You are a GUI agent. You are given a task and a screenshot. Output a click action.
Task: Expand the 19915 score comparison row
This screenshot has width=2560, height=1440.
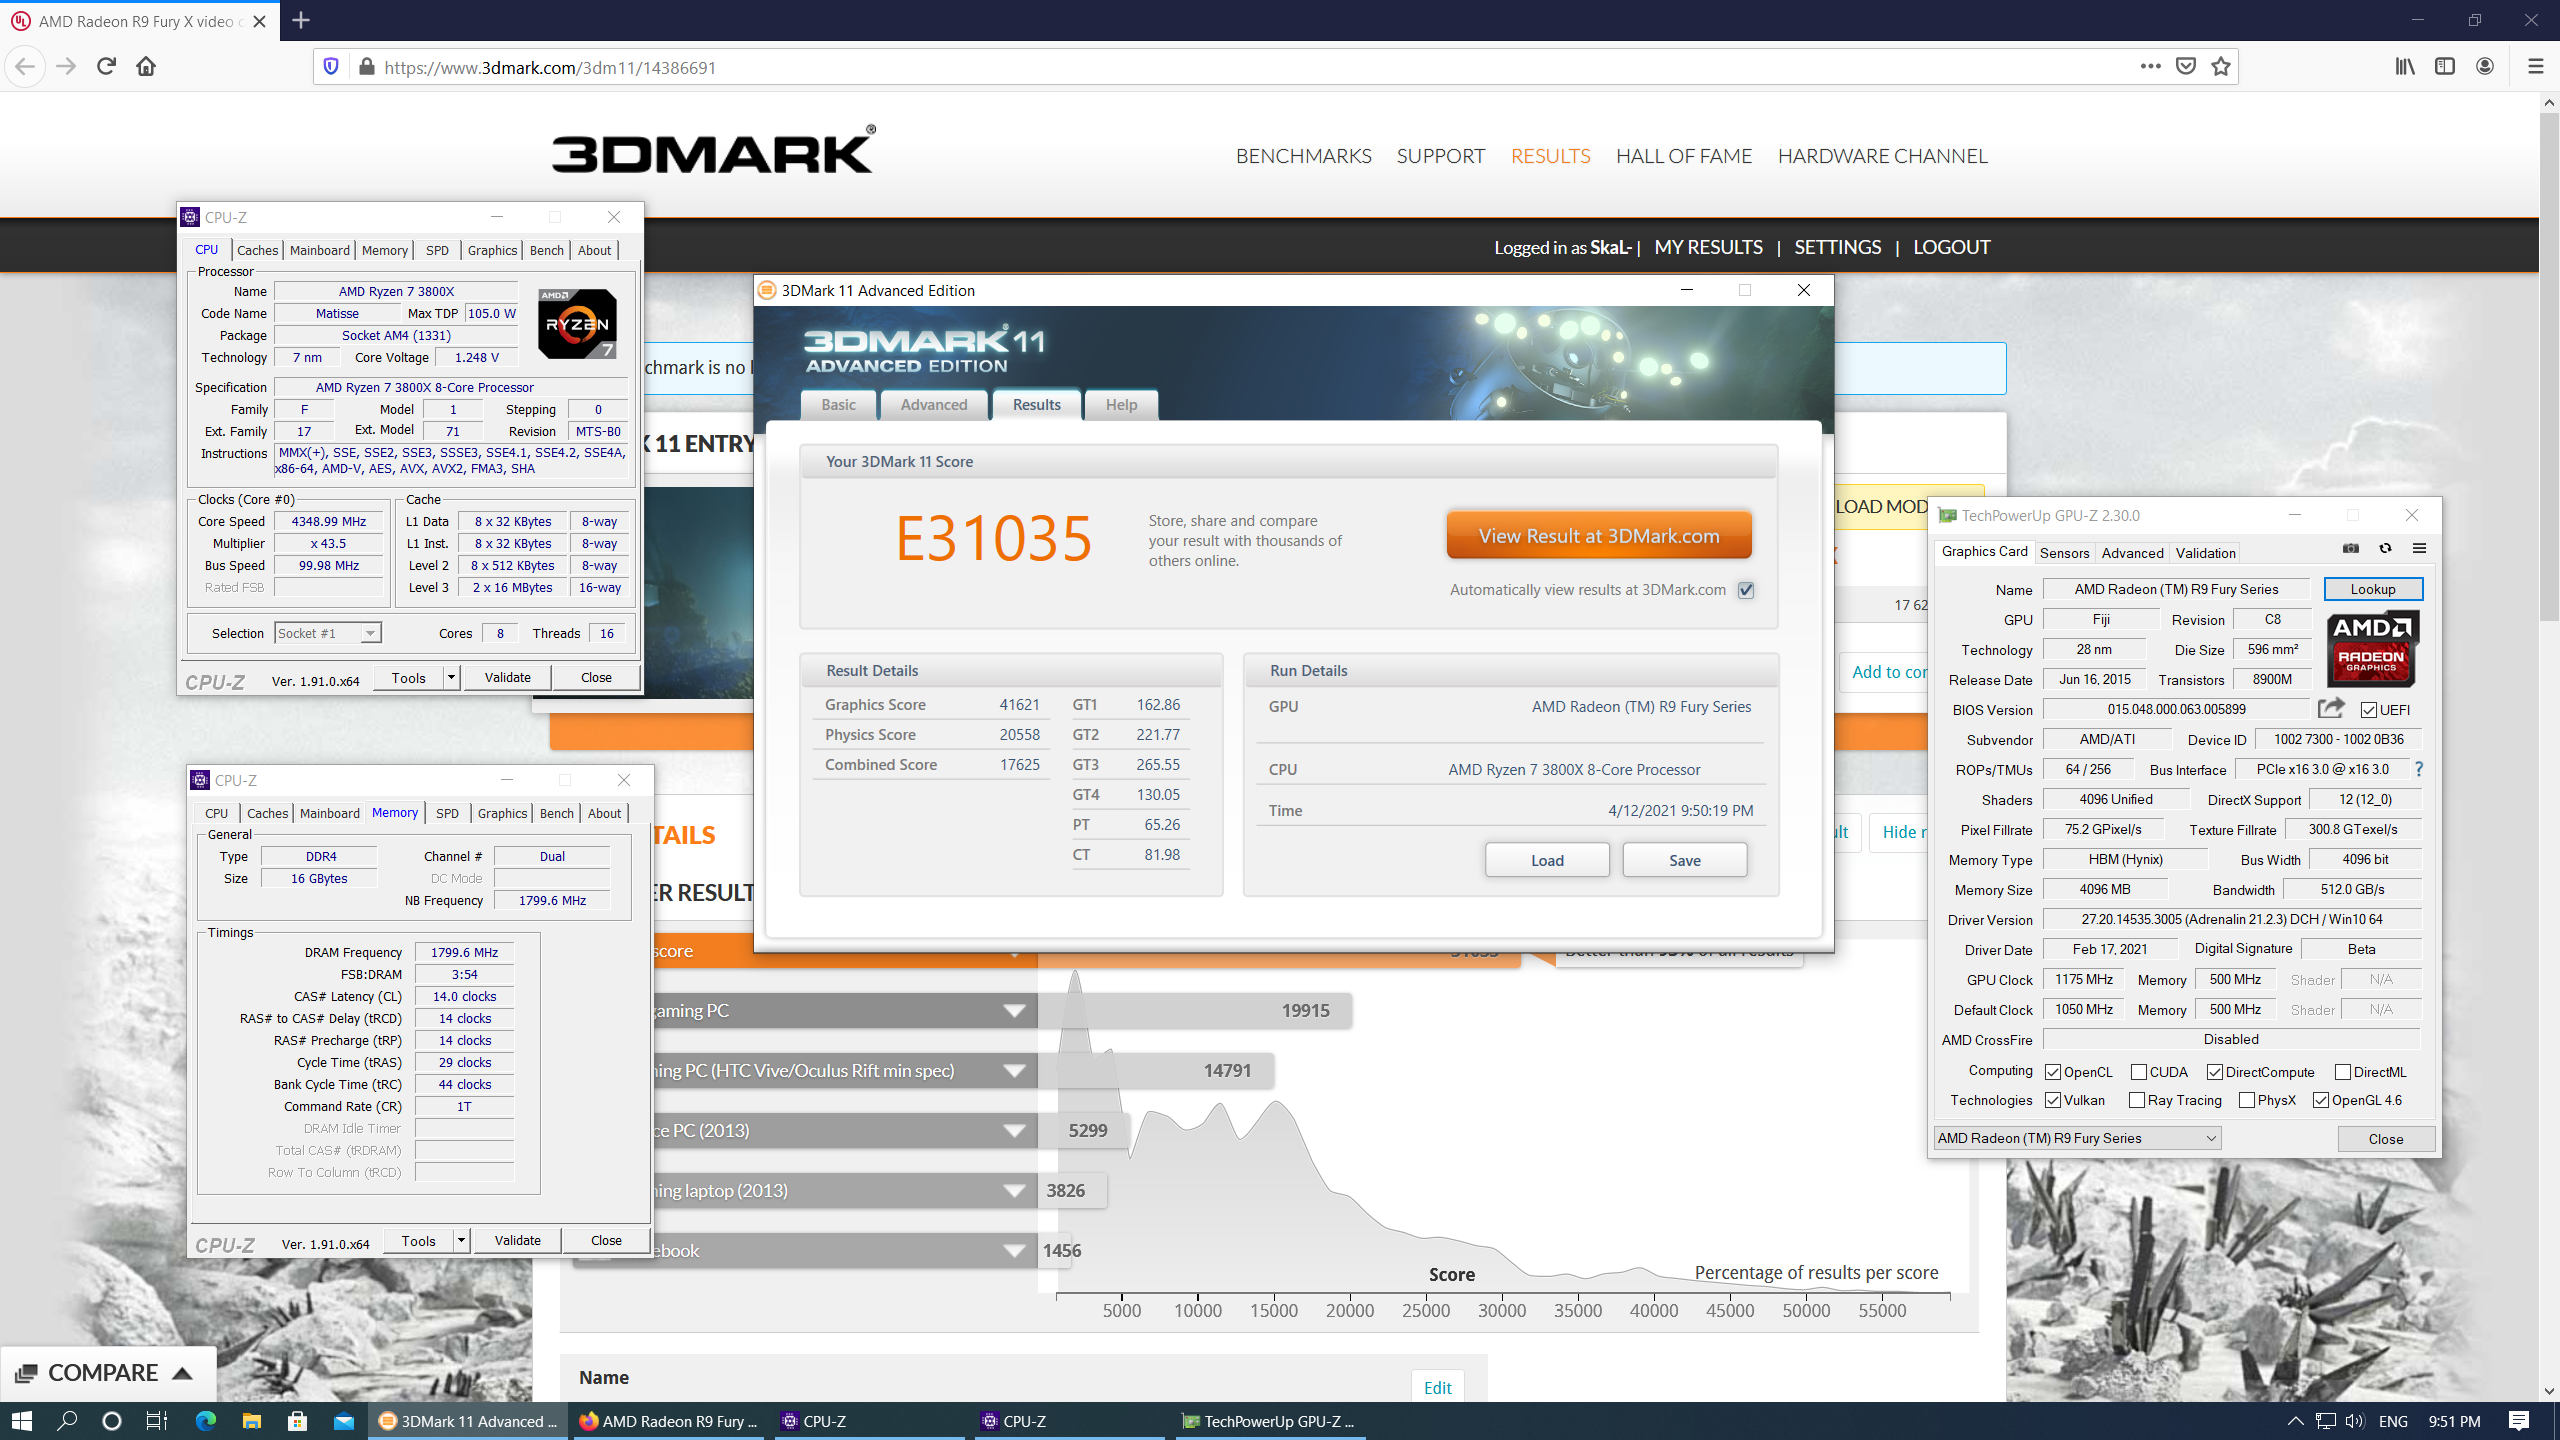[x=1014, y=1011]
